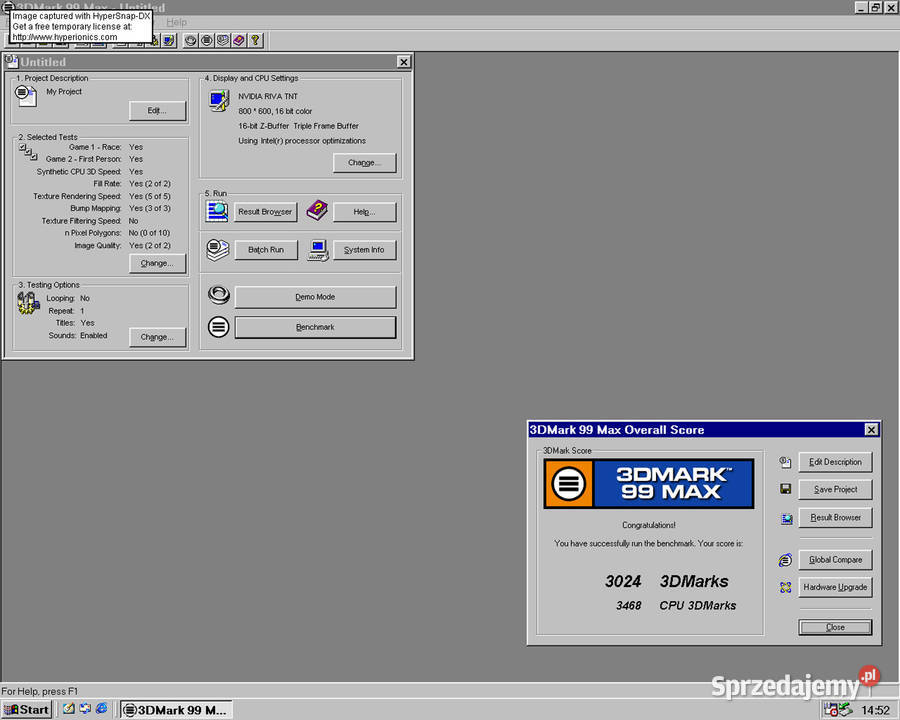The height and width of the screenshot is (720, 900).
Task: Click the Batch Run toolbar icon
Action: [223, 40]
